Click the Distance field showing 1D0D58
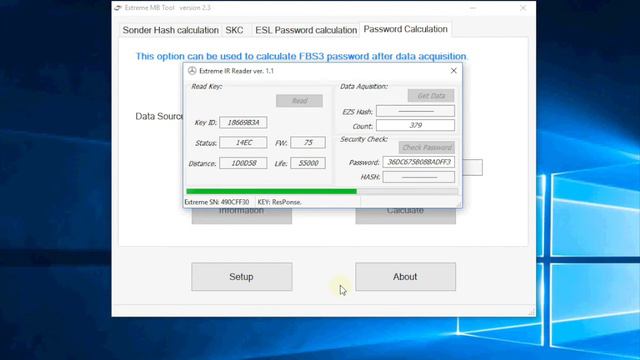Viewport: 640px width, 360px height. point(243,163)
